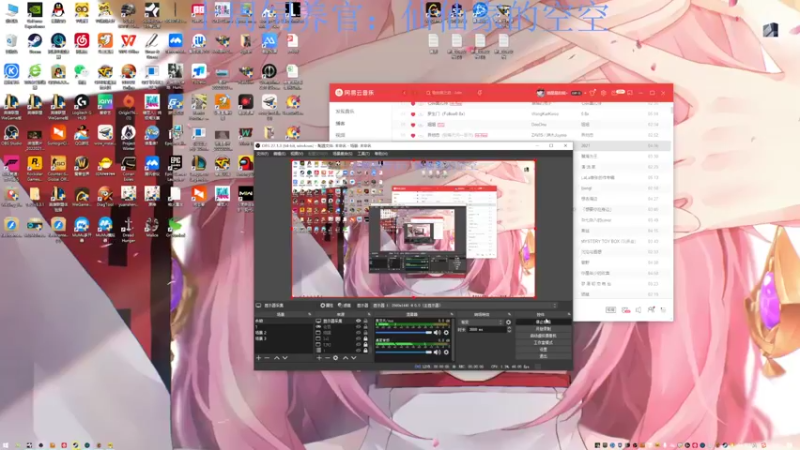Click 退出 button in OBS Controls
This screenshot has height=450, width=800.
[x=543, y=356]
